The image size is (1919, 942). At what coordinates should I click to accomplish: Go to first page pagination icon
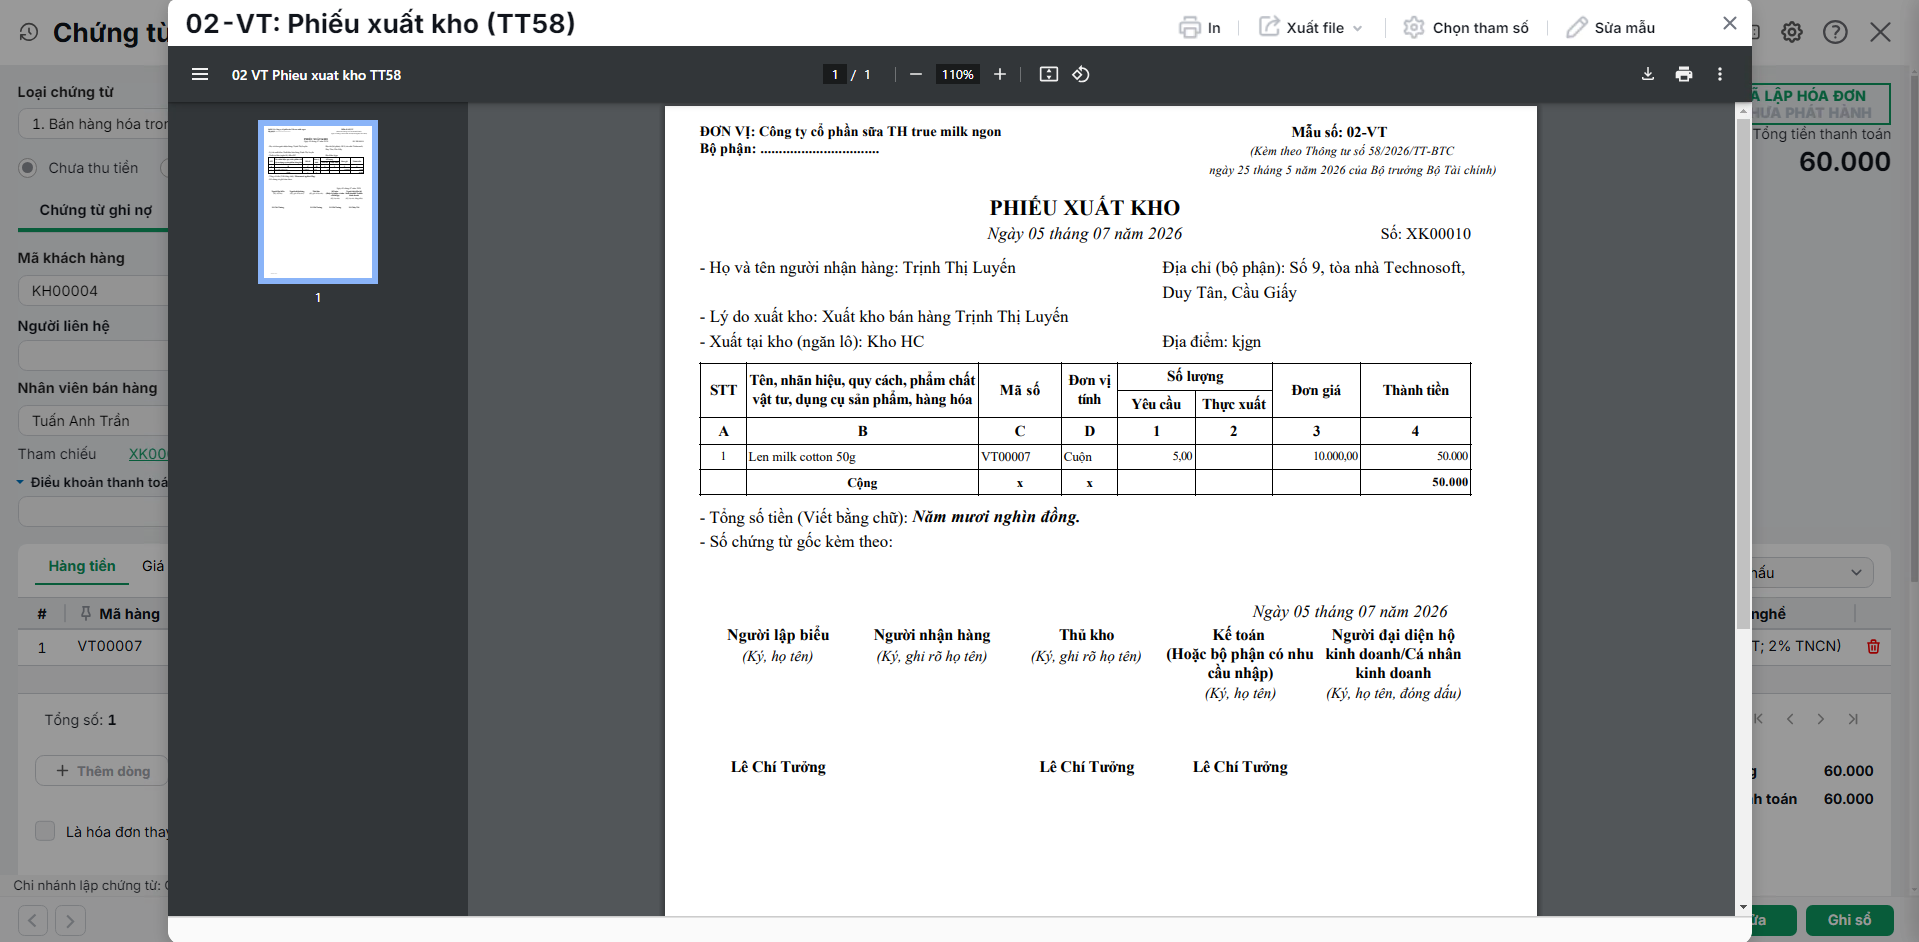tap(1758, 719)
